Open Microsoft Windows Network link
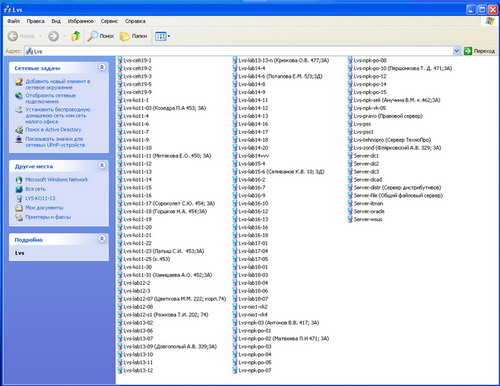The height and width of the screenshot is (386, 500). click(56, 179)
